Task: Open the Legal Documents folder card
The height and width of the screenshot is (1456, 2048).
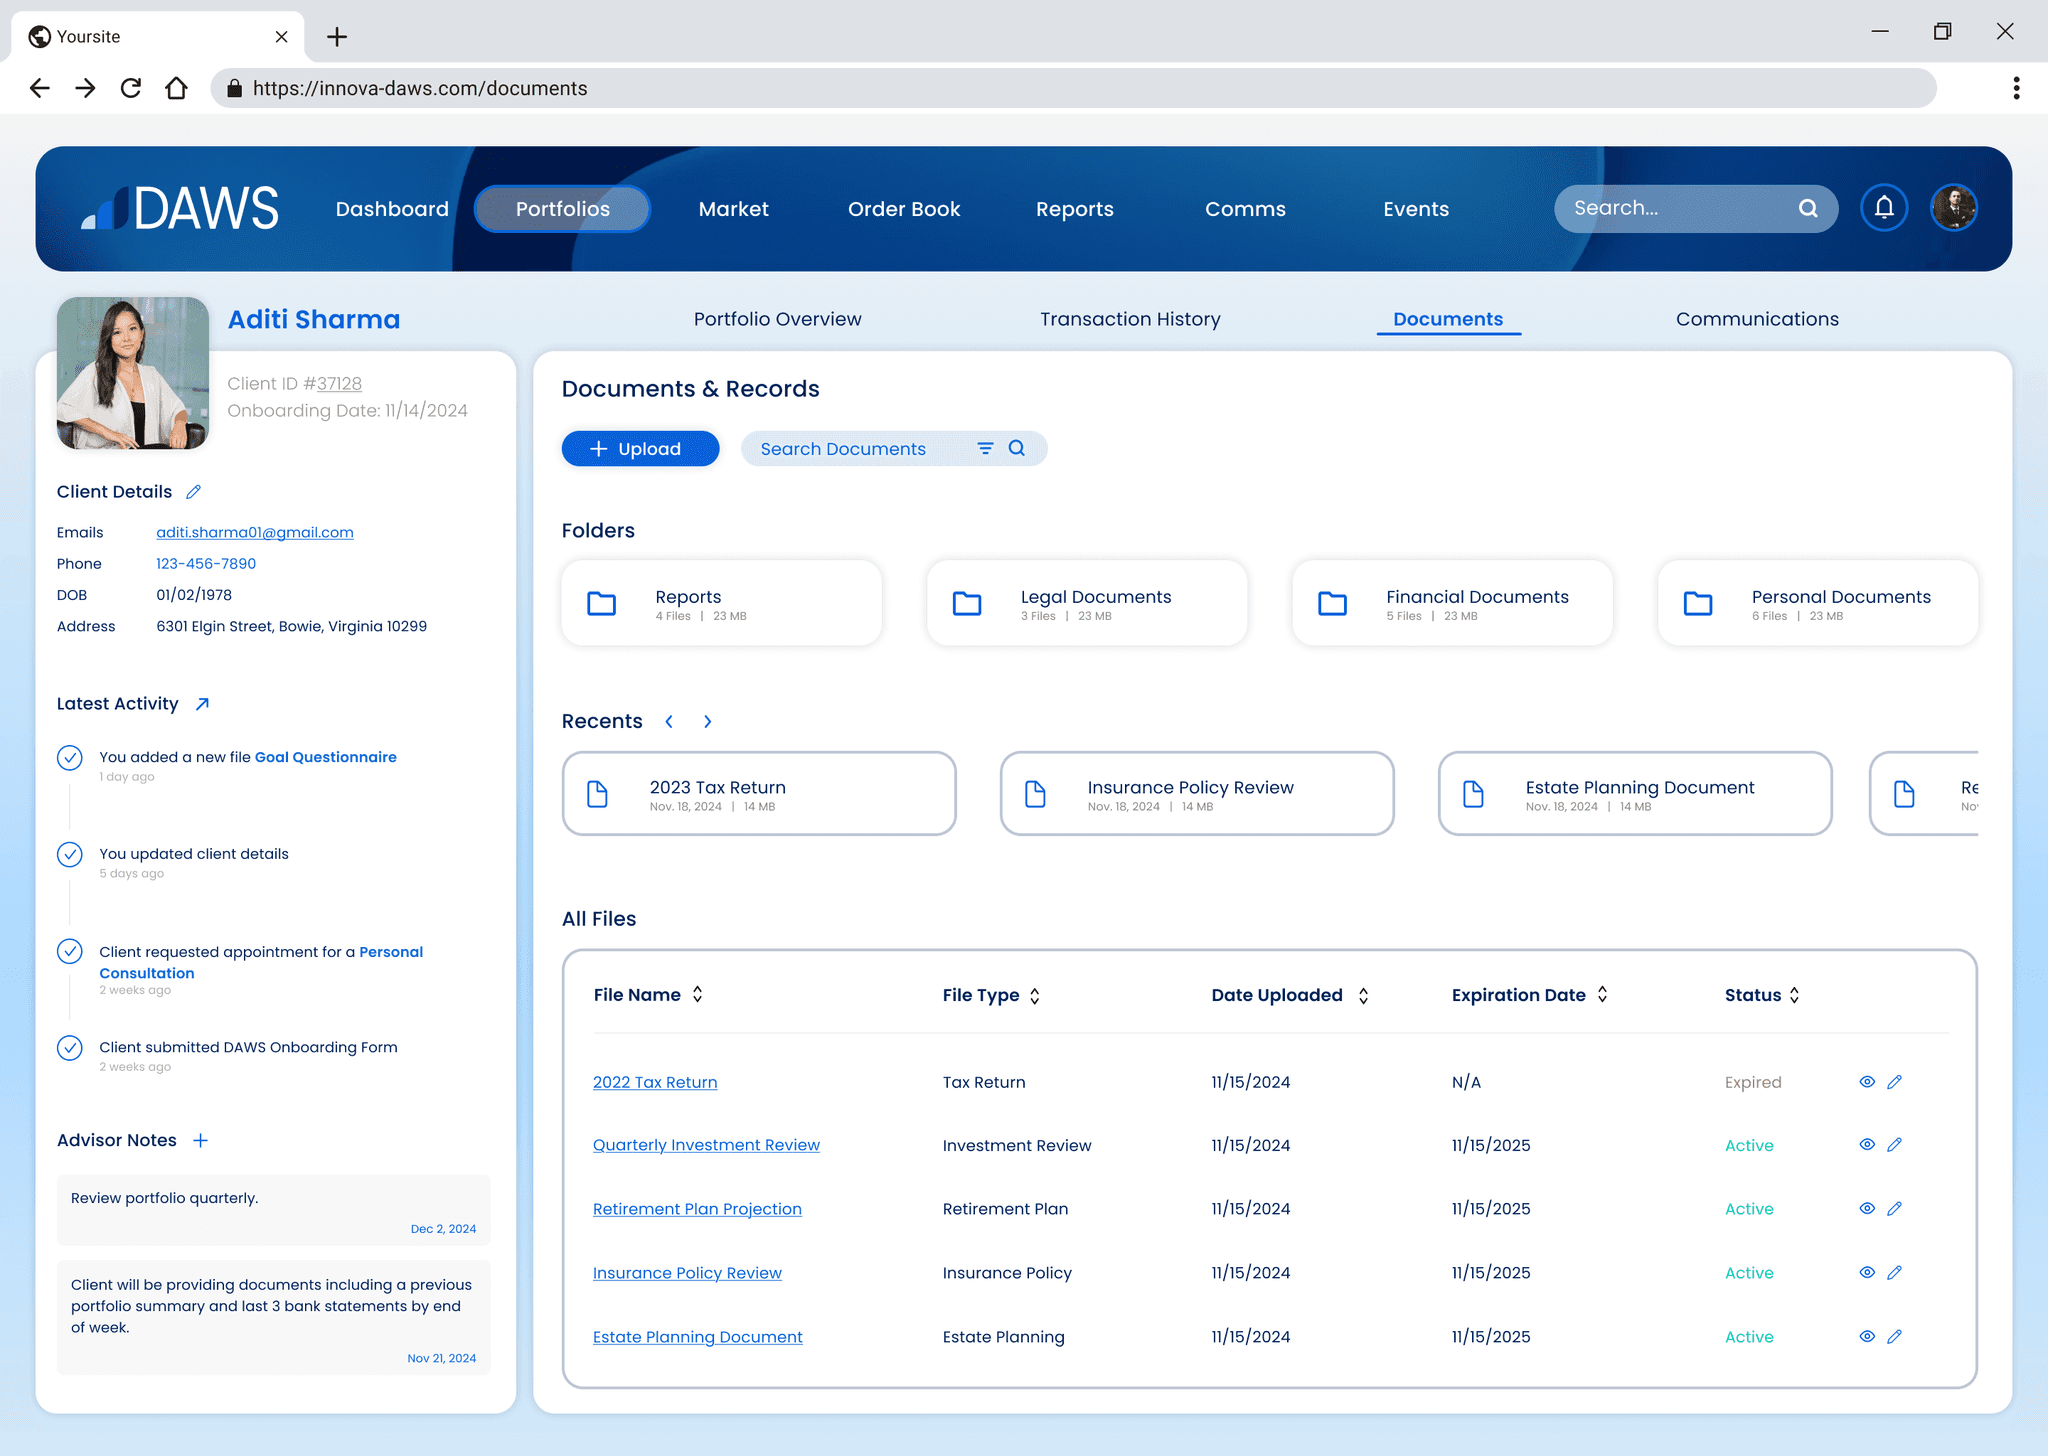Action: tap(1087, 603)
